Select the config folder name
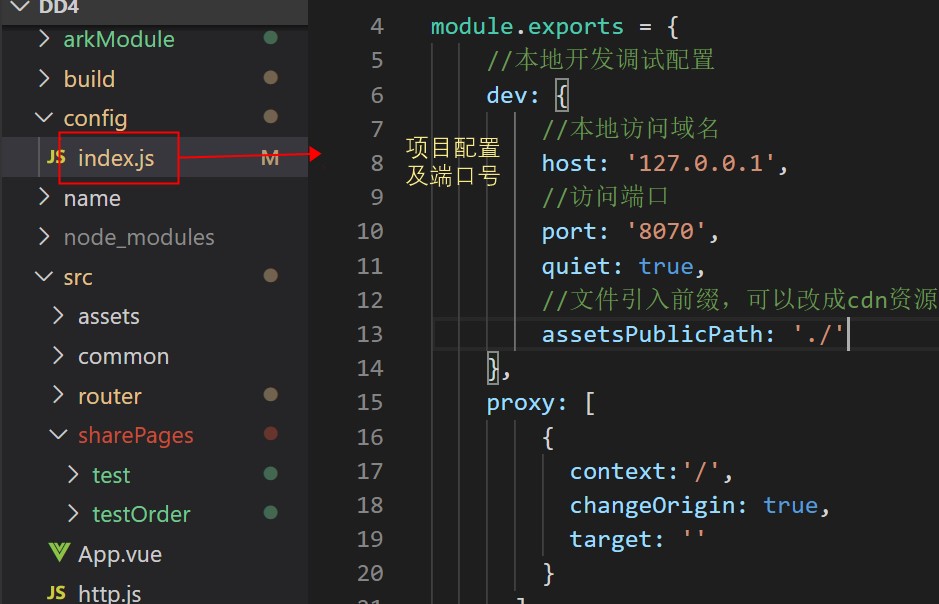This screenshot has height=604, width=939. 95,119
